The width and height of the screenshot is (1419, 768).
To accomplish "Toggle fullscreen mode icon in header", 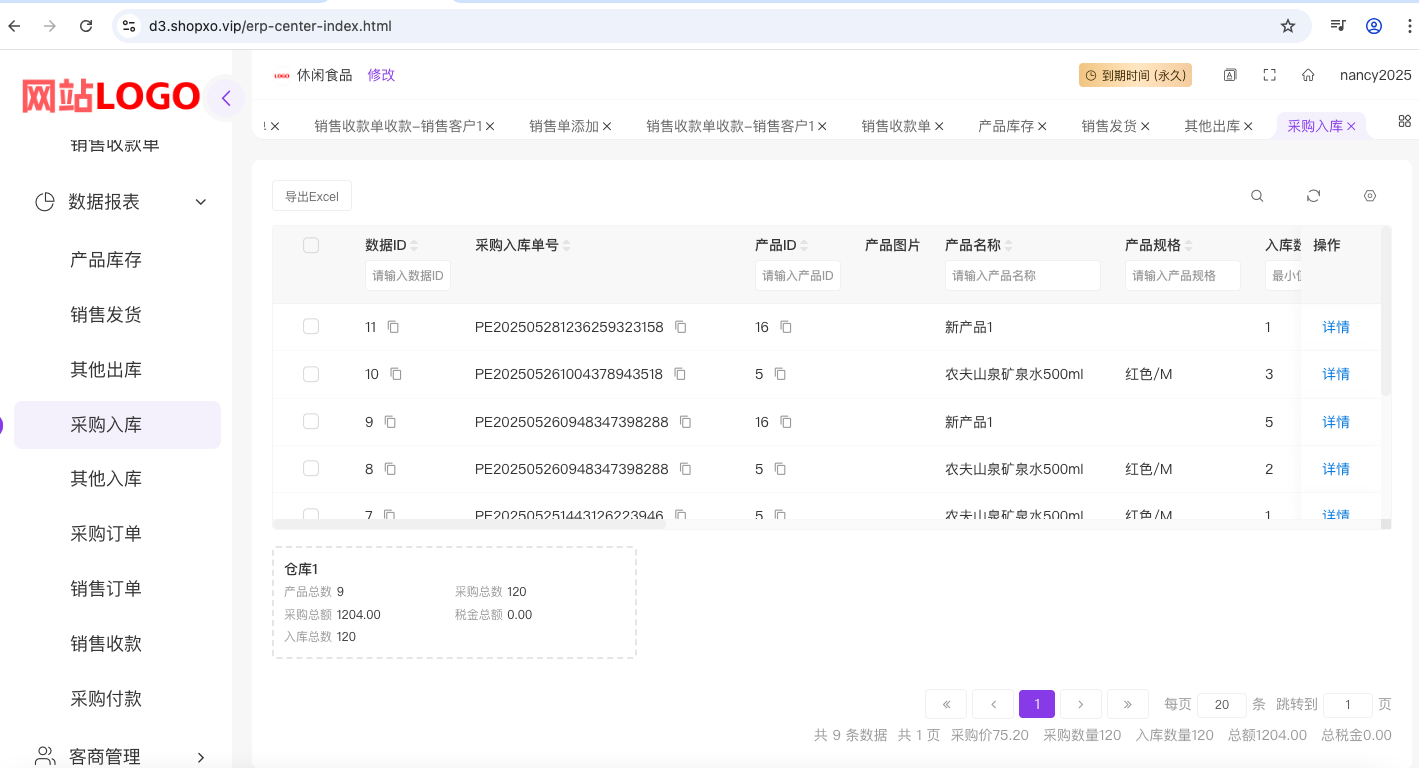I will click(x=1269, y=75).
